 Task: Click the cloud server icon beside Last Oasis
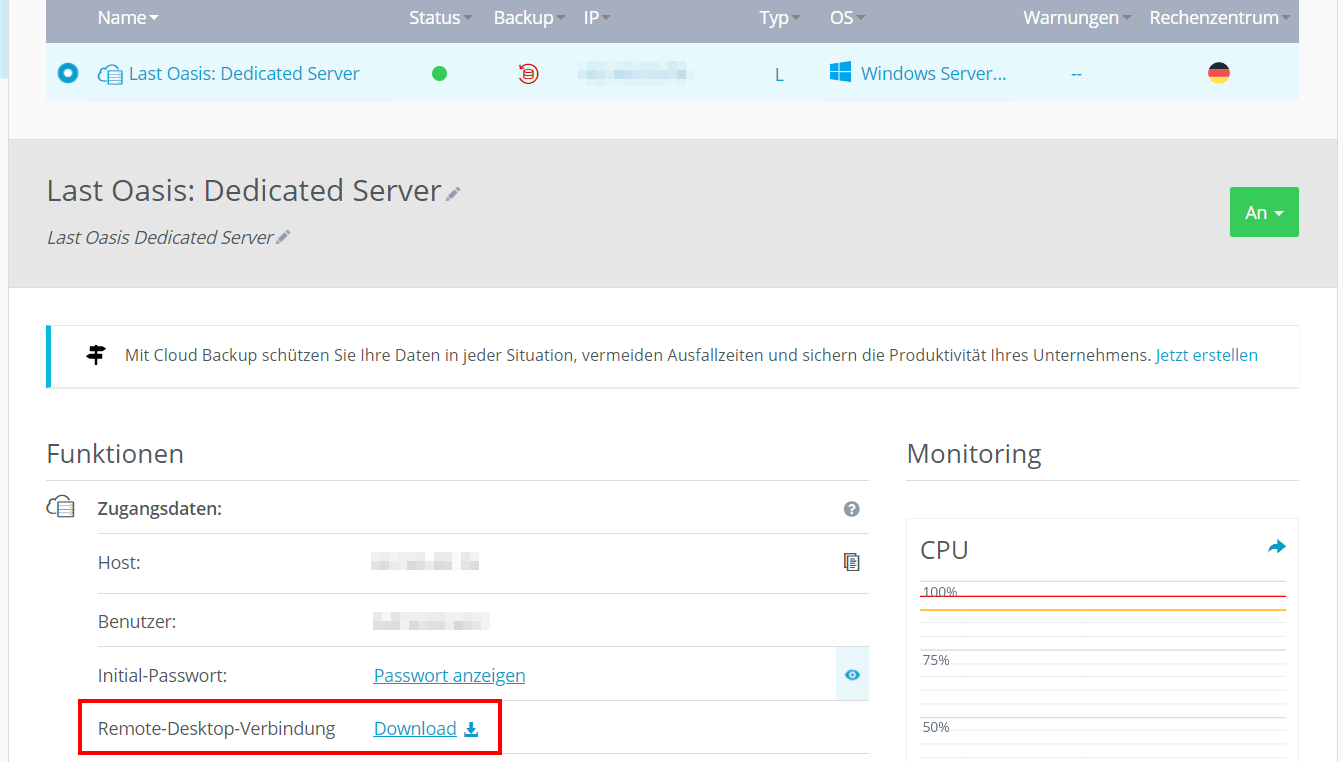point(110,74)
